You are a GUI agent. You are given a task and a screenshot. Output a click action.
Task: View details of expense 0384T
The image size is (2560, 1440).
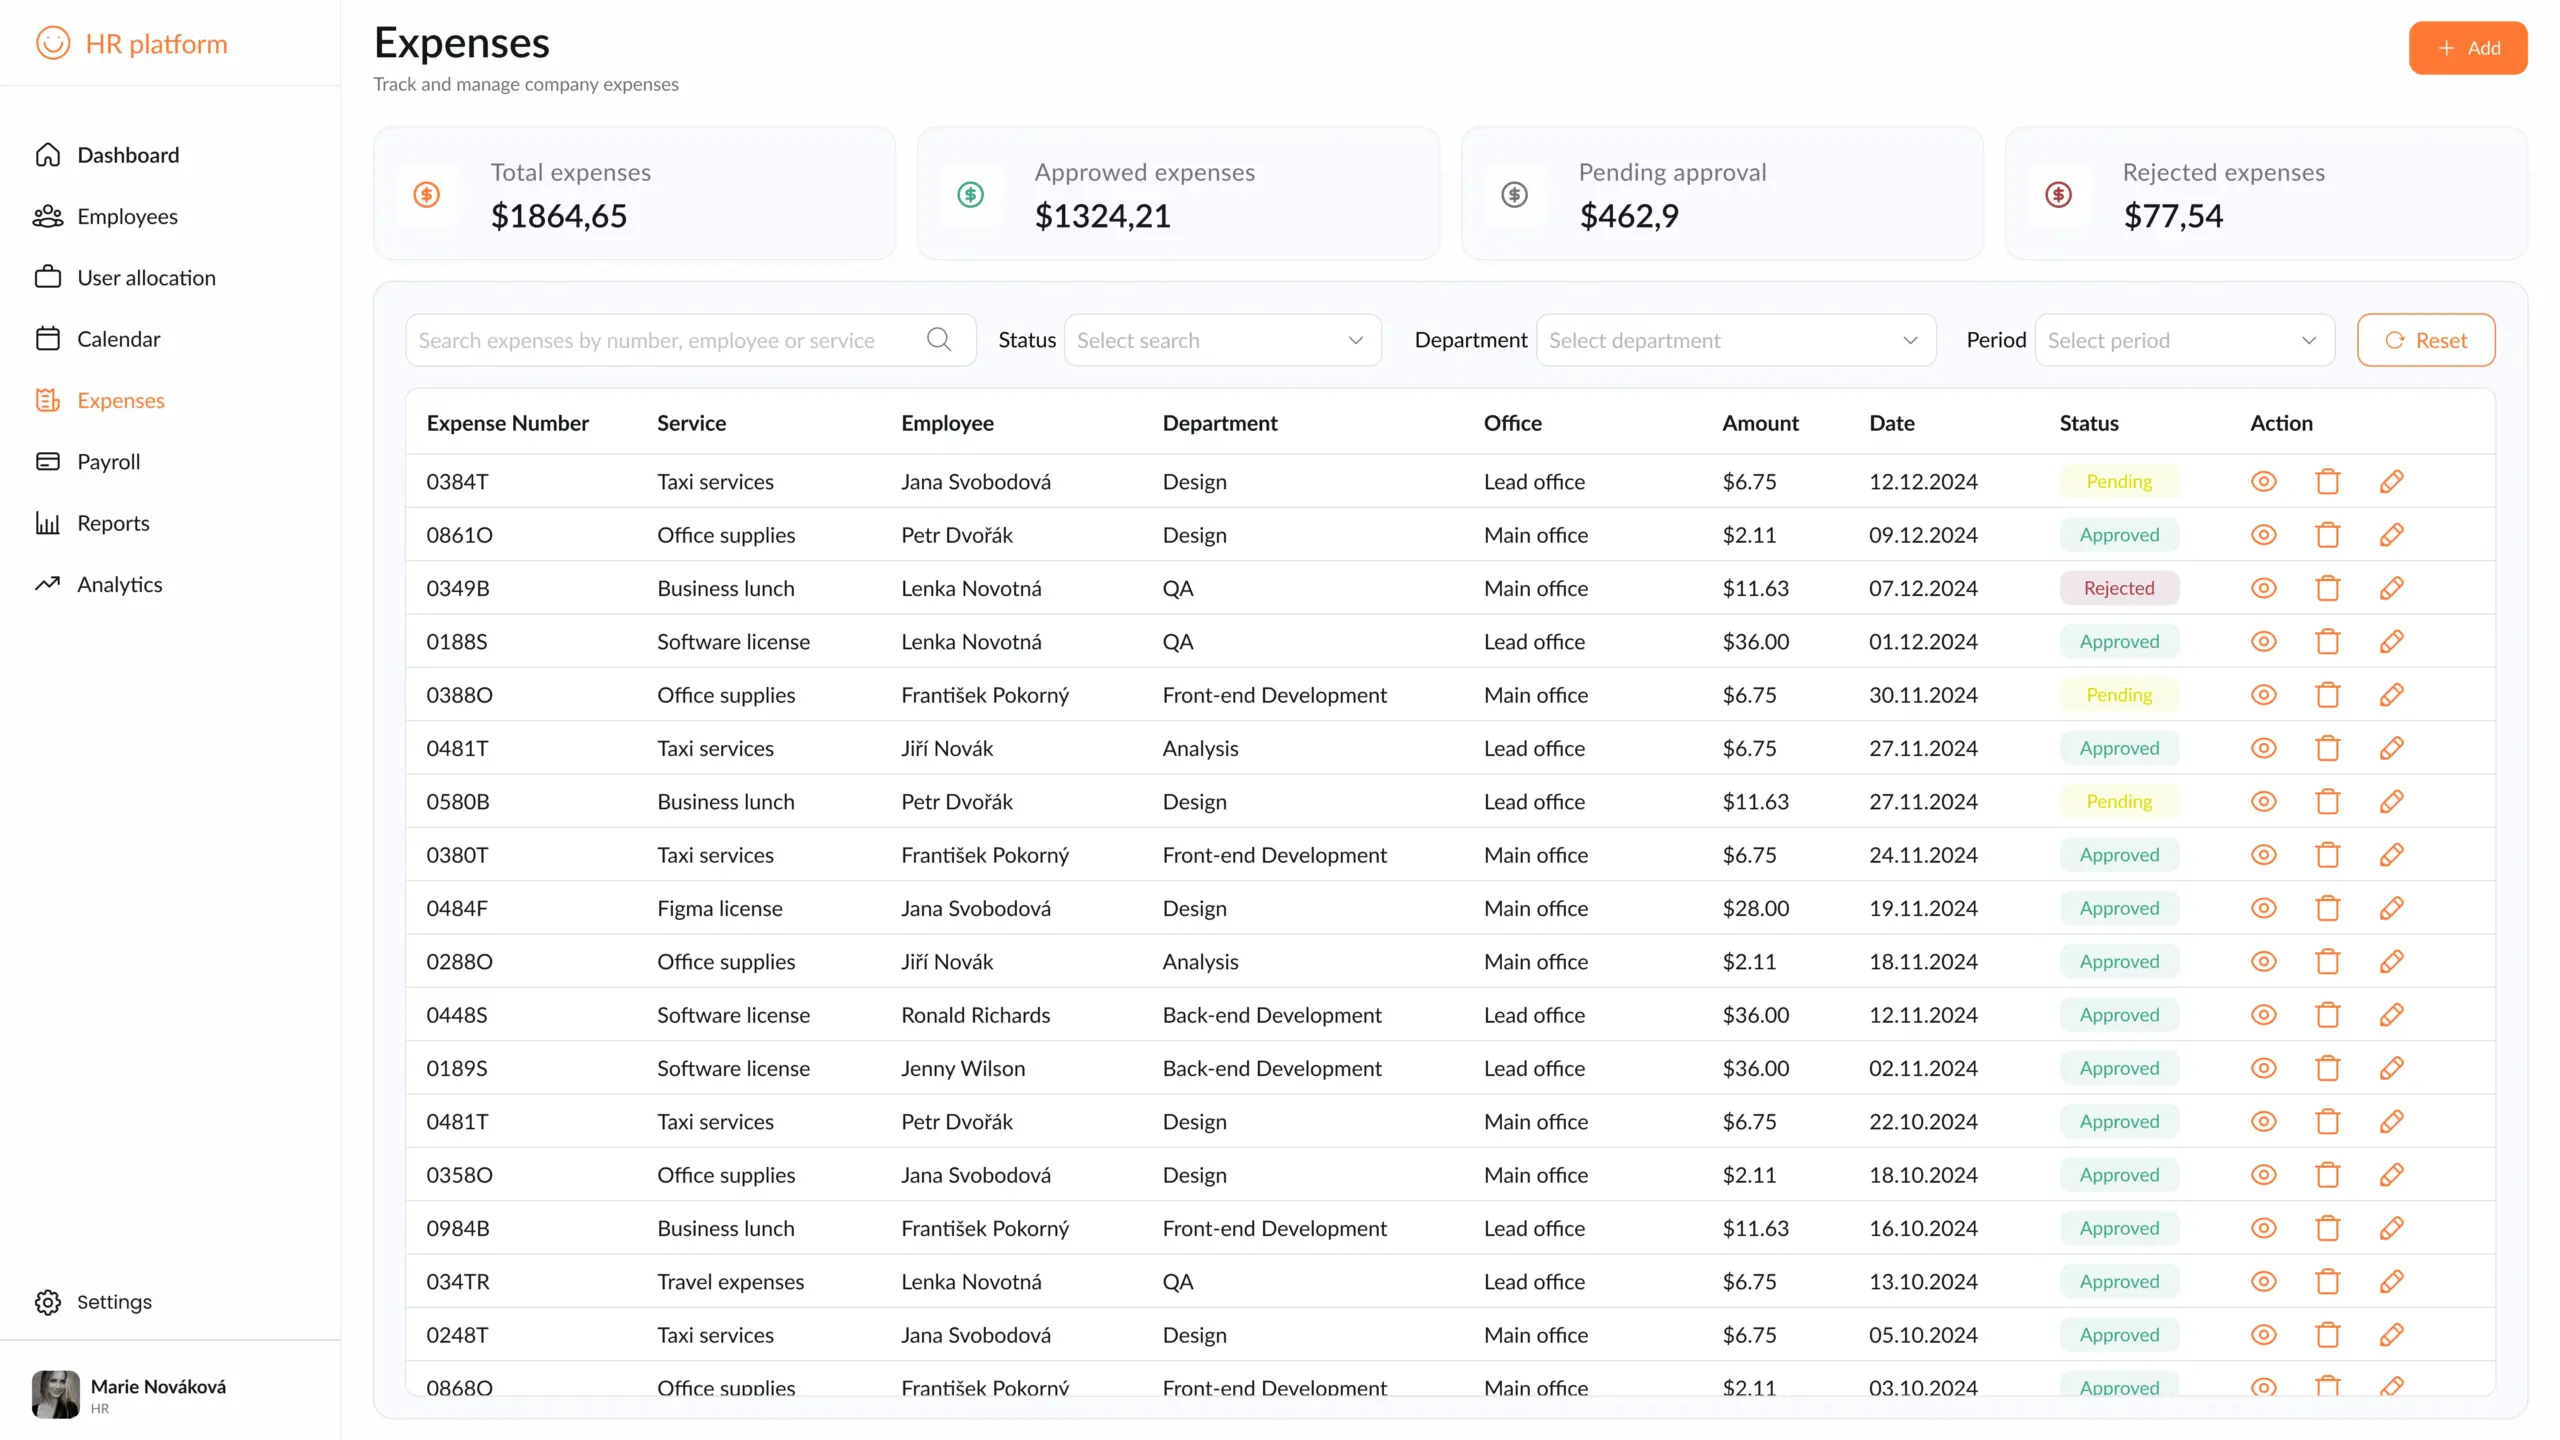2263,481
